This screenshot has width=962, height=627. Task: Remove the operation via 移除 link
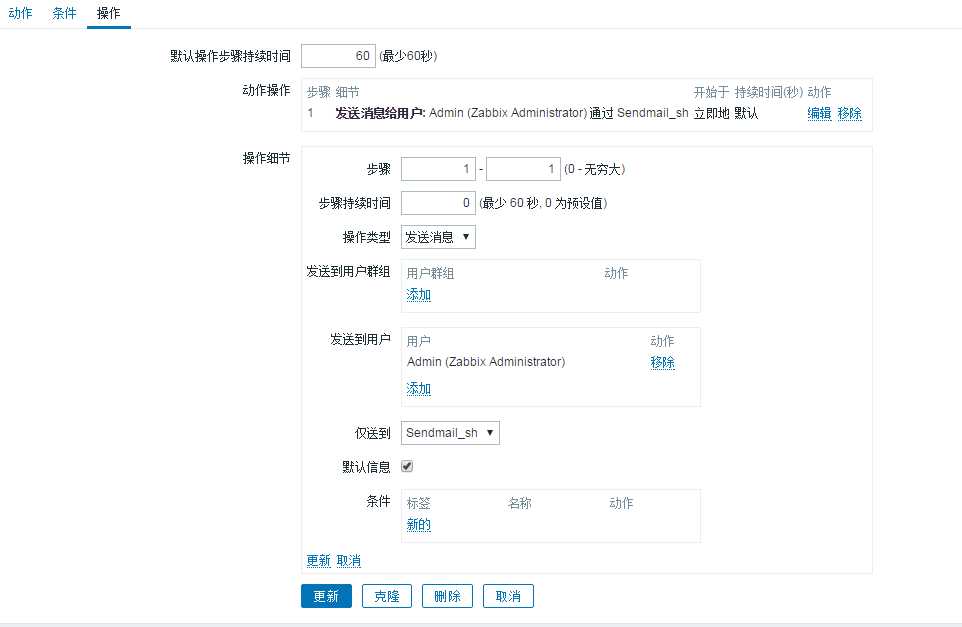pyautogui.click(x=848, y=113)
